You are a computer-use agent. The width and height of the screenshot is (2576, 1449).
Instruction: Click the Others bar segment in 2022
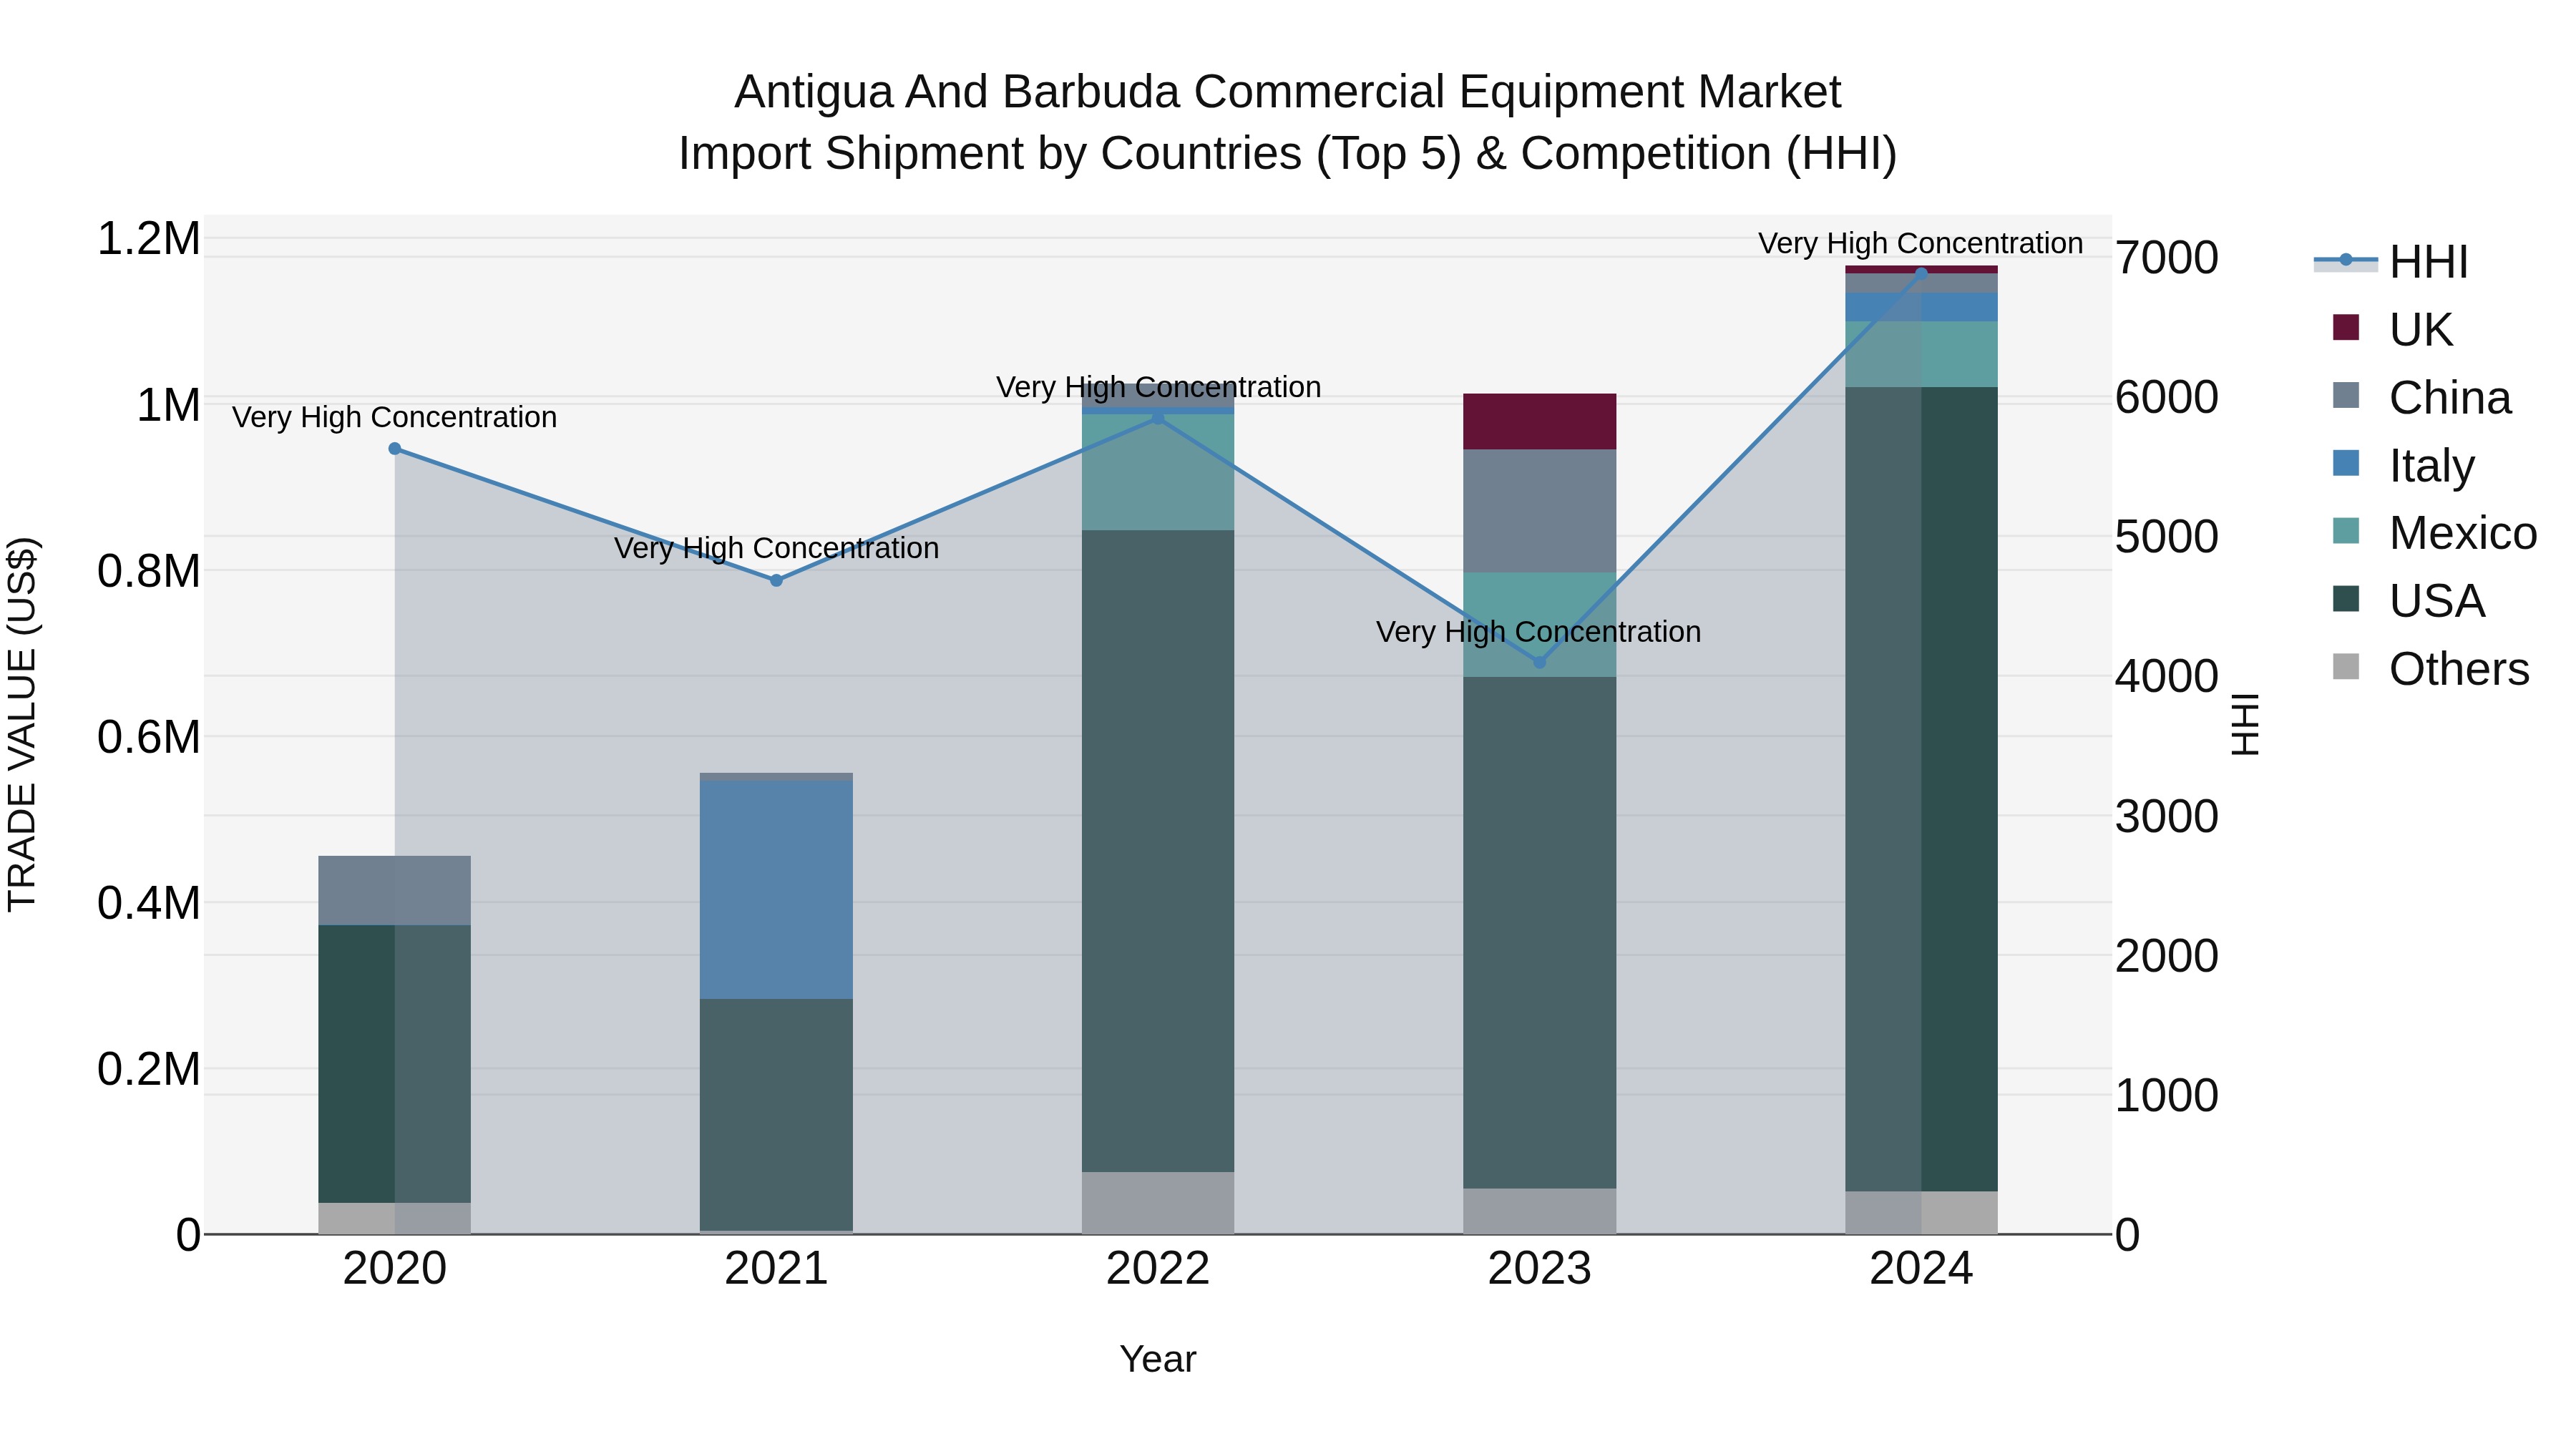pyautogui.click(x=1158, y=1203)
